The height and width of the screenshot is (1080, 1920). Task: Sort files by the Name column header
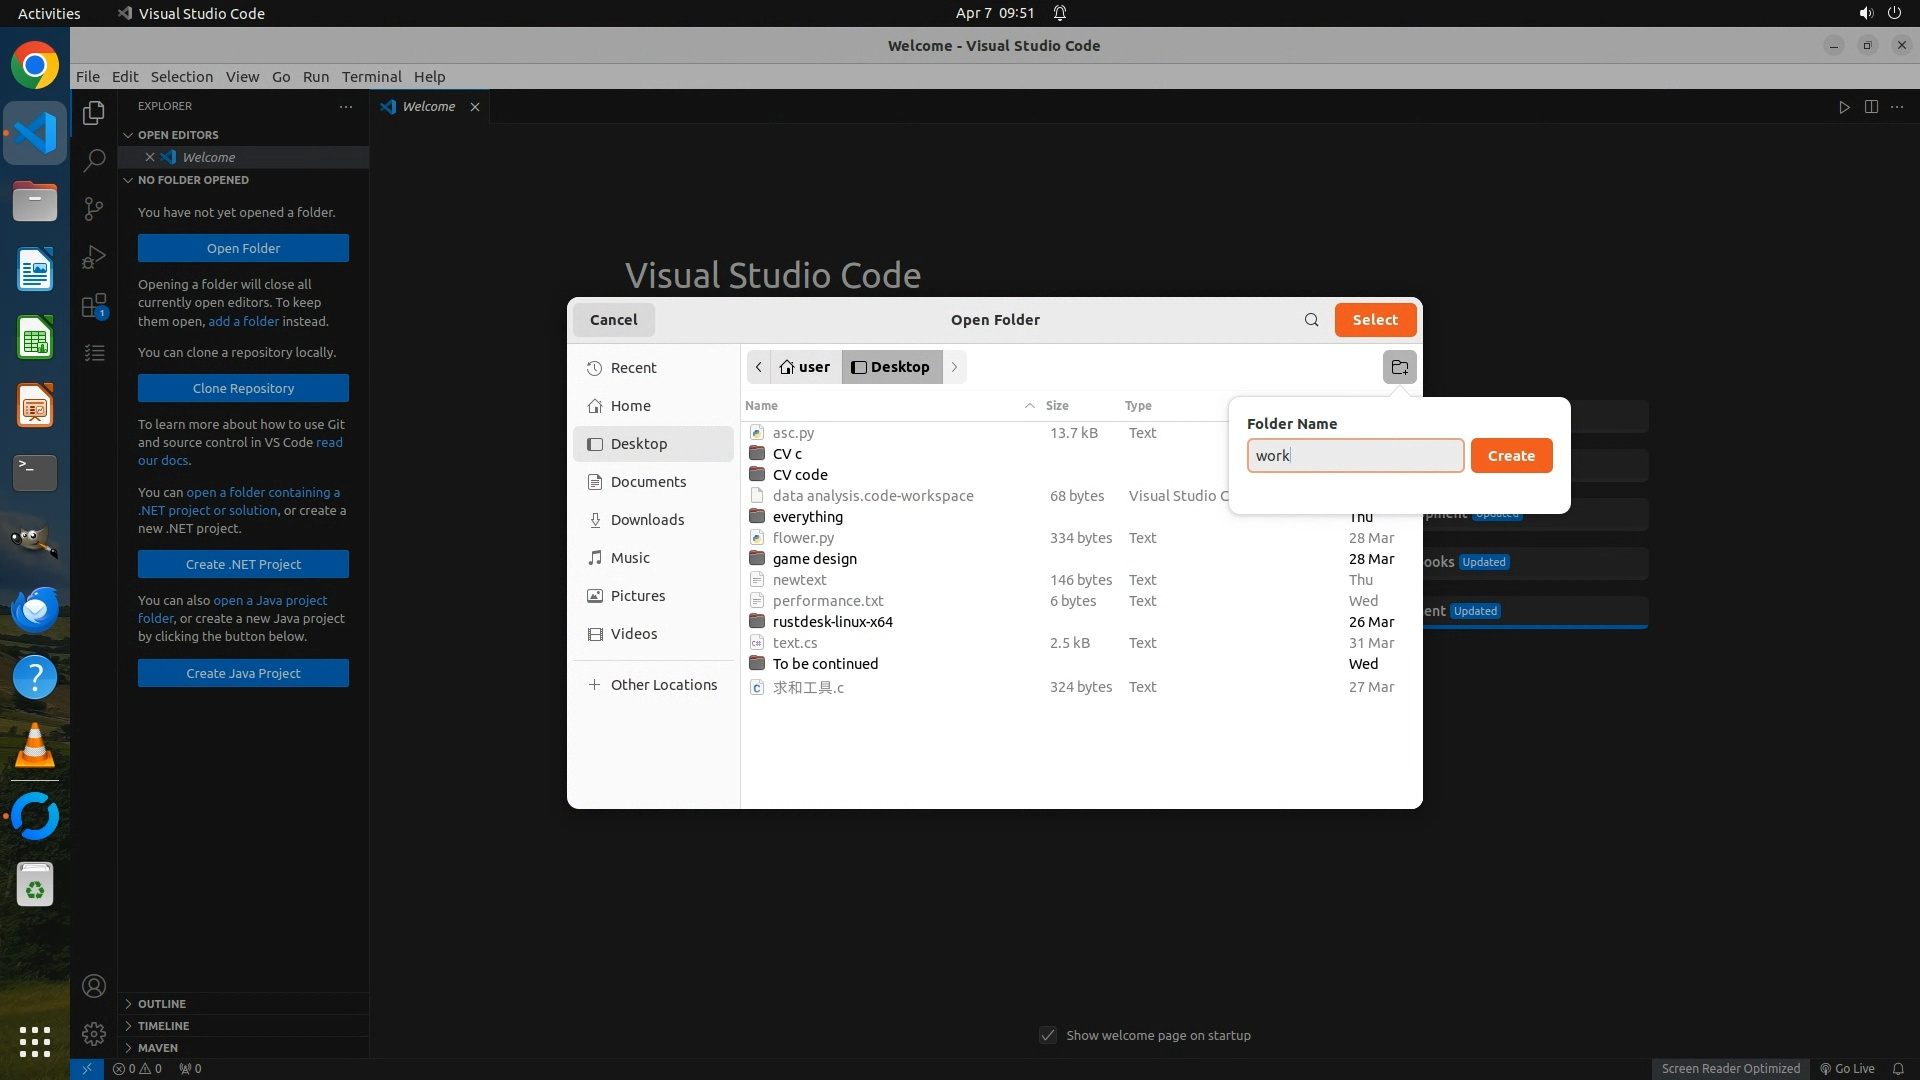coord(761,406)
